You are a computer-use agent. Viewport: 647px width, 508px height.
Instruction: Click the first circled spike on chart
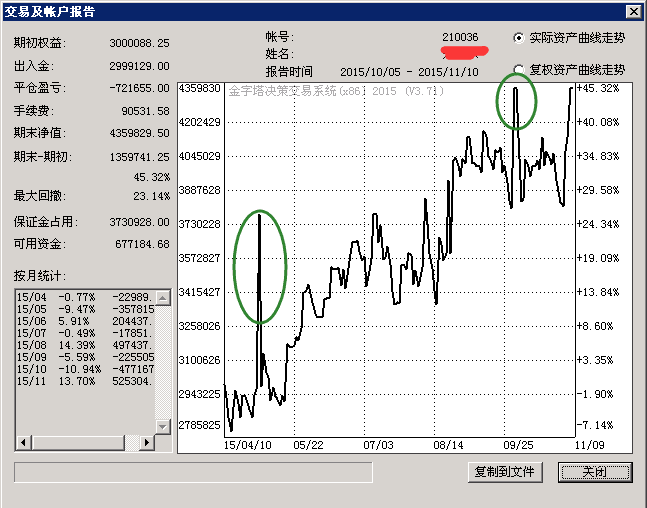tap(260, 266)
